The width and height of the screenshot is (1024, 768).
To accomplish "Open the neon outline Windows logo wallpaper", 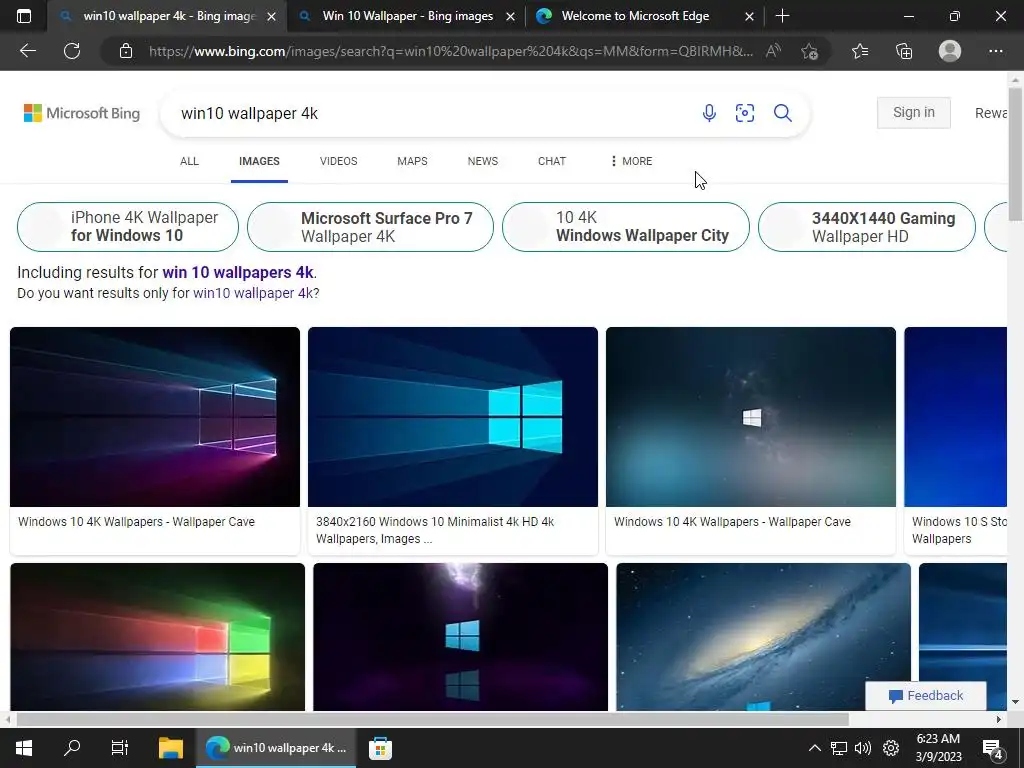I will [x=155, y=417].
